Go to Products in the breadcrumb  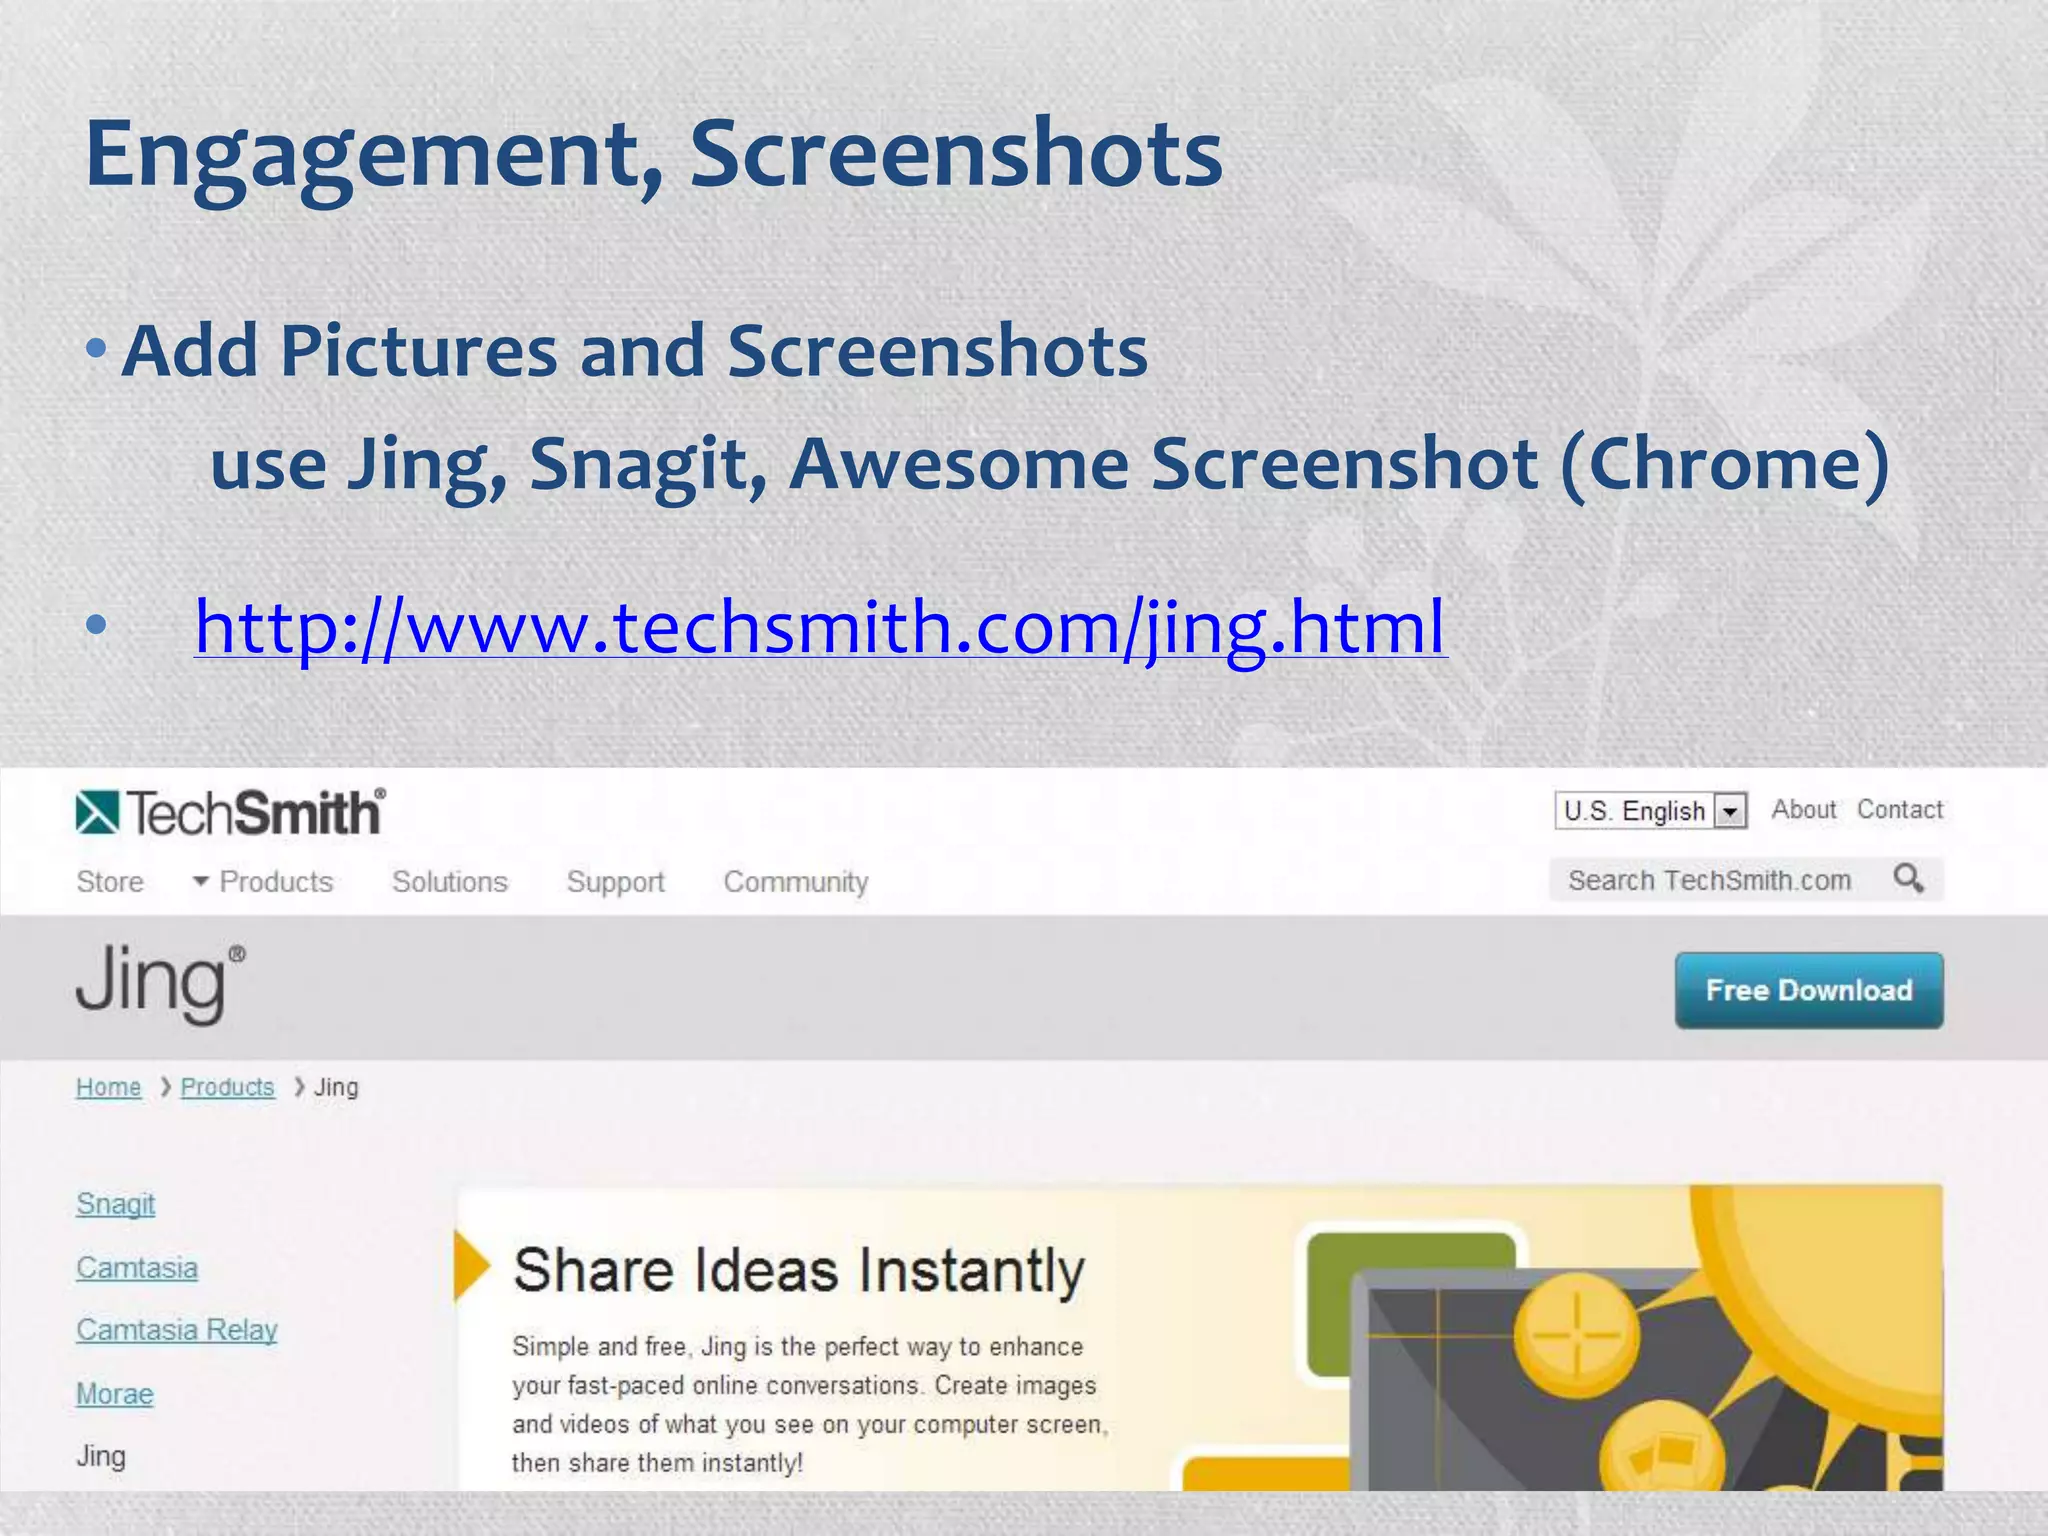[x=227, y=1087]
